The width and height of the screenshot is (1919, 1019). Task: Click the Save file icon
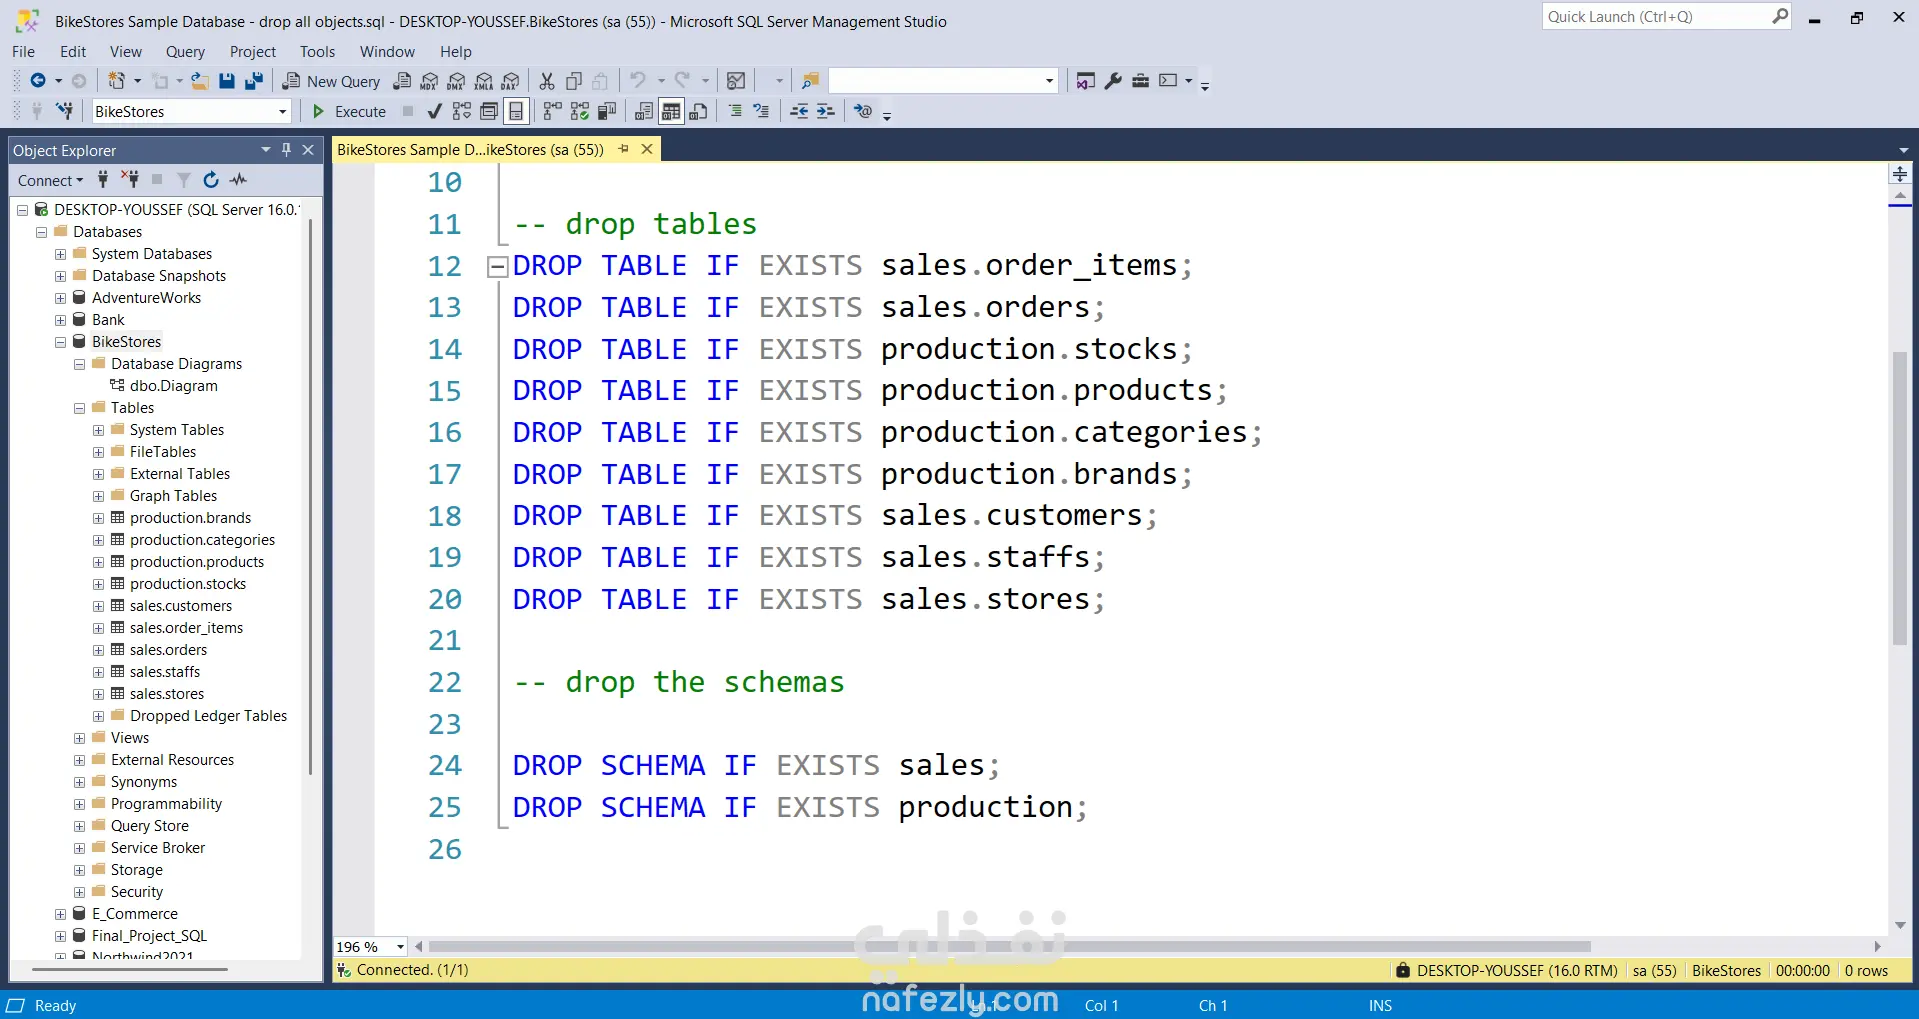[x=227, y=81]
